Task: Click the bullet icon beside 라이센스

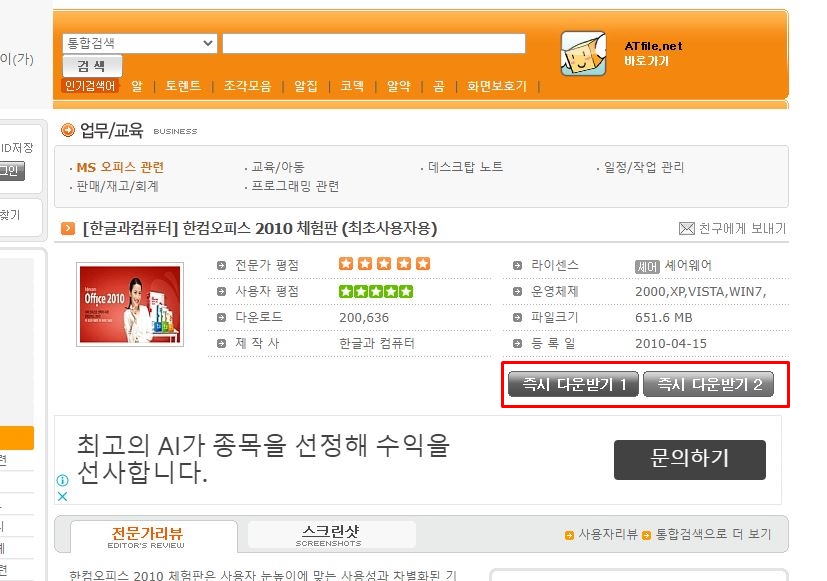Action: pyautogui.click(x=517, y=266)
